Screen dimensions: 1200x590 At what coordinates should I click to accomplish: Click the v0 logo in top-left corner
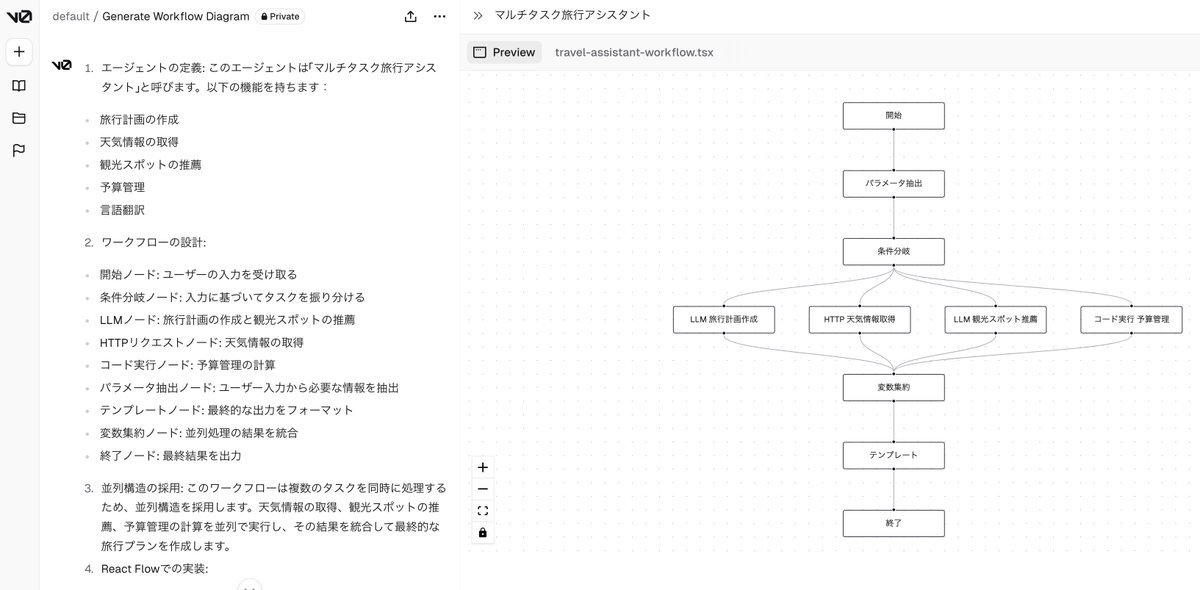(x=18, y=16)
